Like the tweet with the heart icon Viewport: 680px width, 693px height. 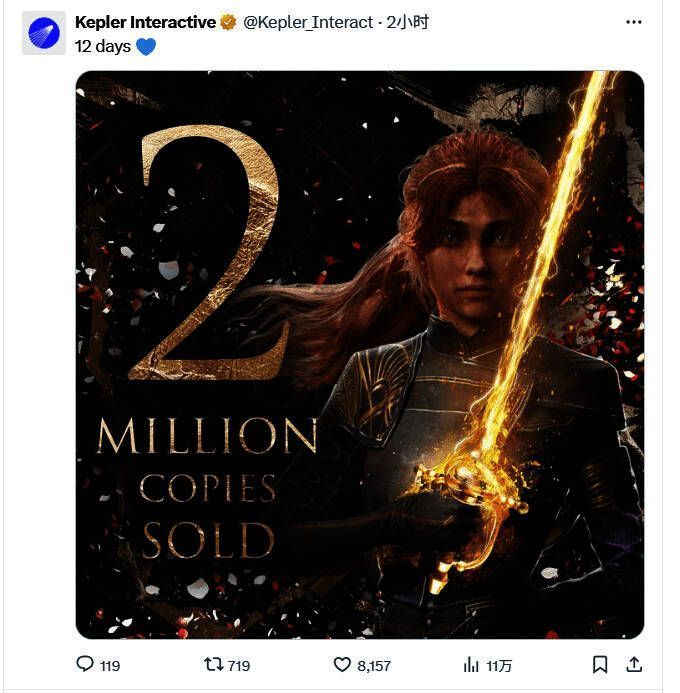(342, 664)
